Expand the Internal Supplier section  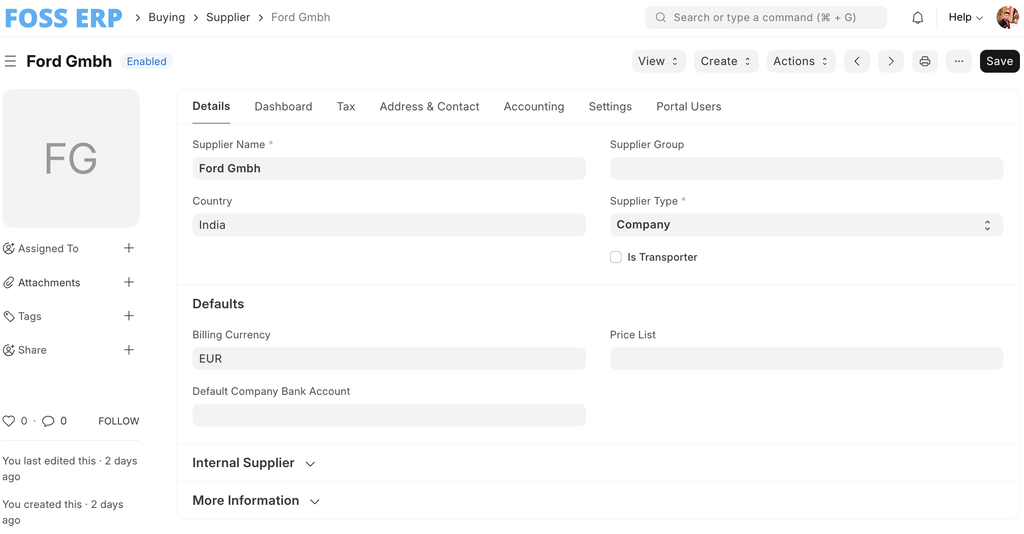coord(254,463)
